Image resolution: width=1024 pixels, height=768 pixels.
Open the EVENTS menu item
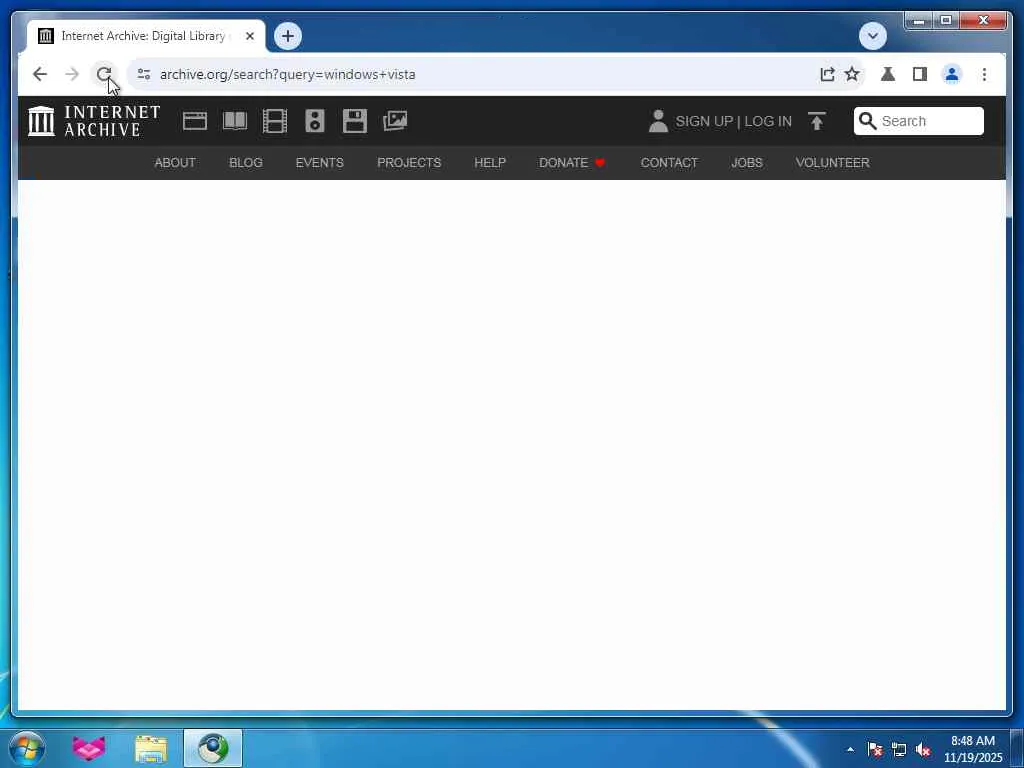tap(319, 163)
